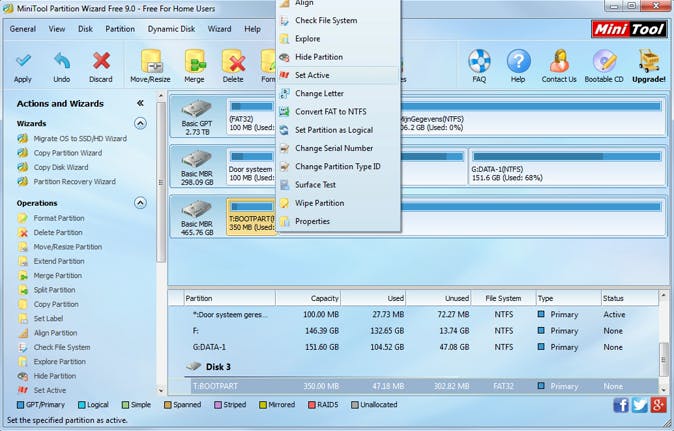Open the FAQ lifebuoy icon
The image size is (674, 431).
pyautogui.click(x=479, y=61)
